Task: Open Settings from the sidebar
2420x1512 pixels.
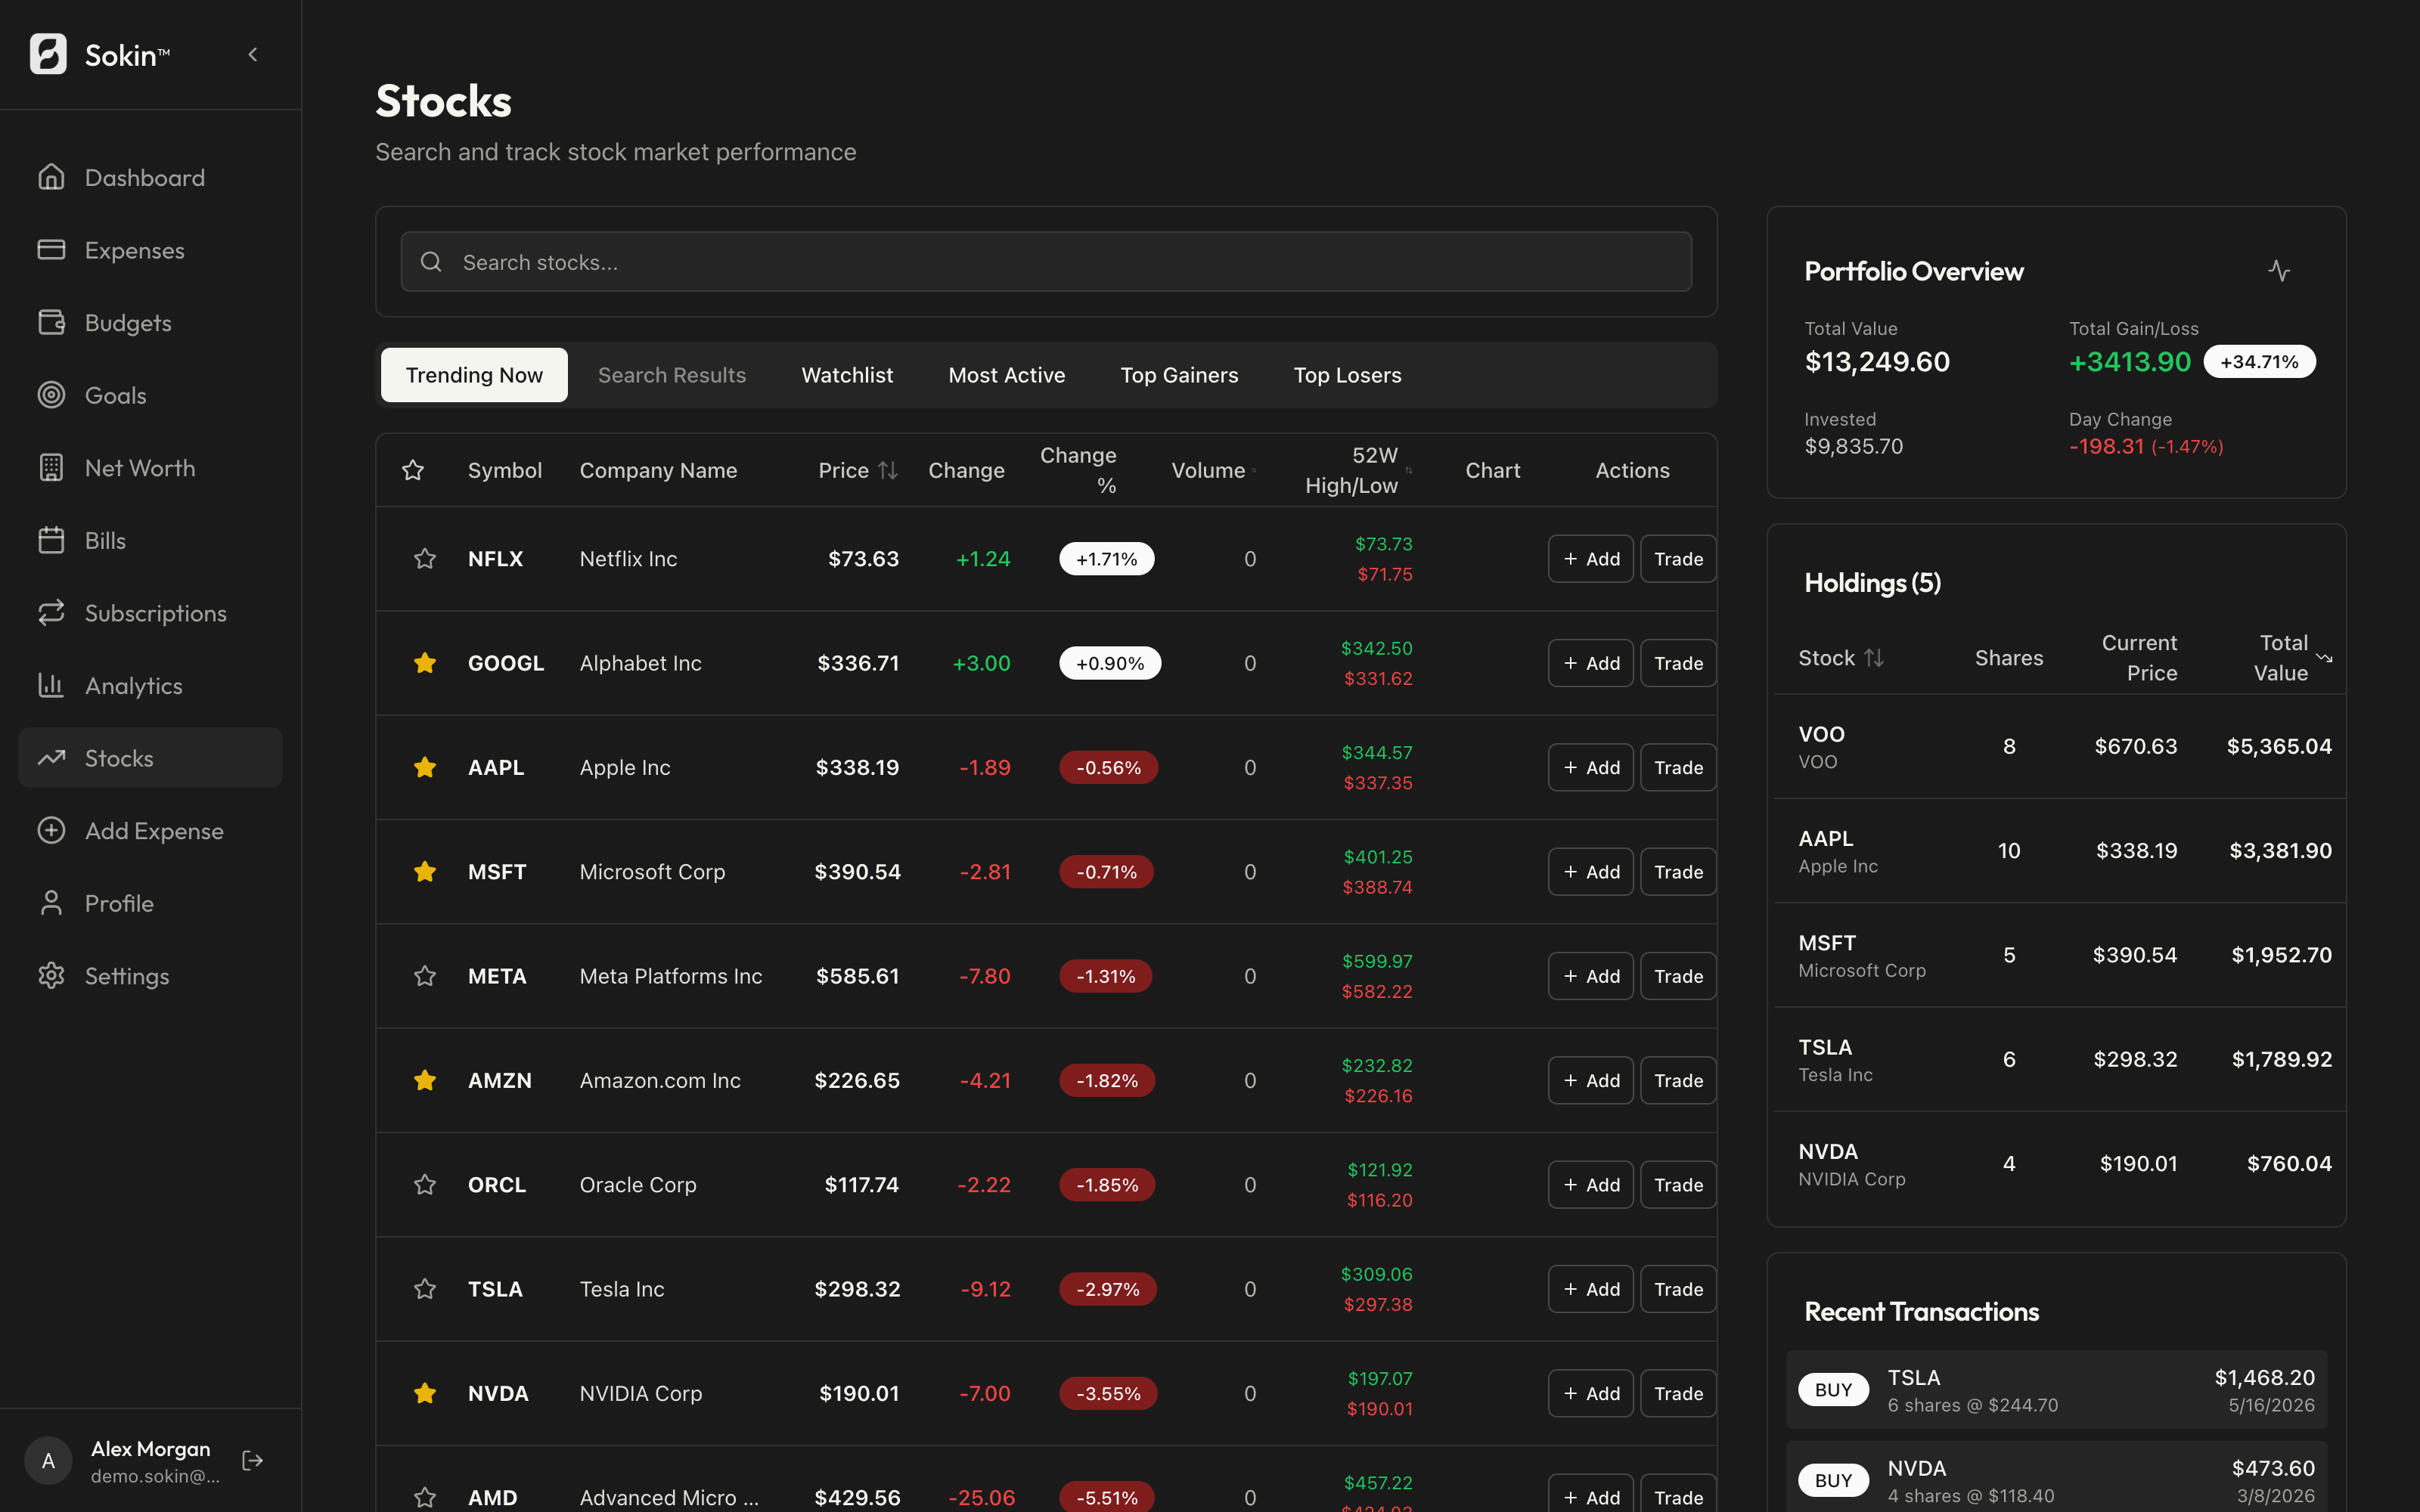Action: click(x=150, y=975)
